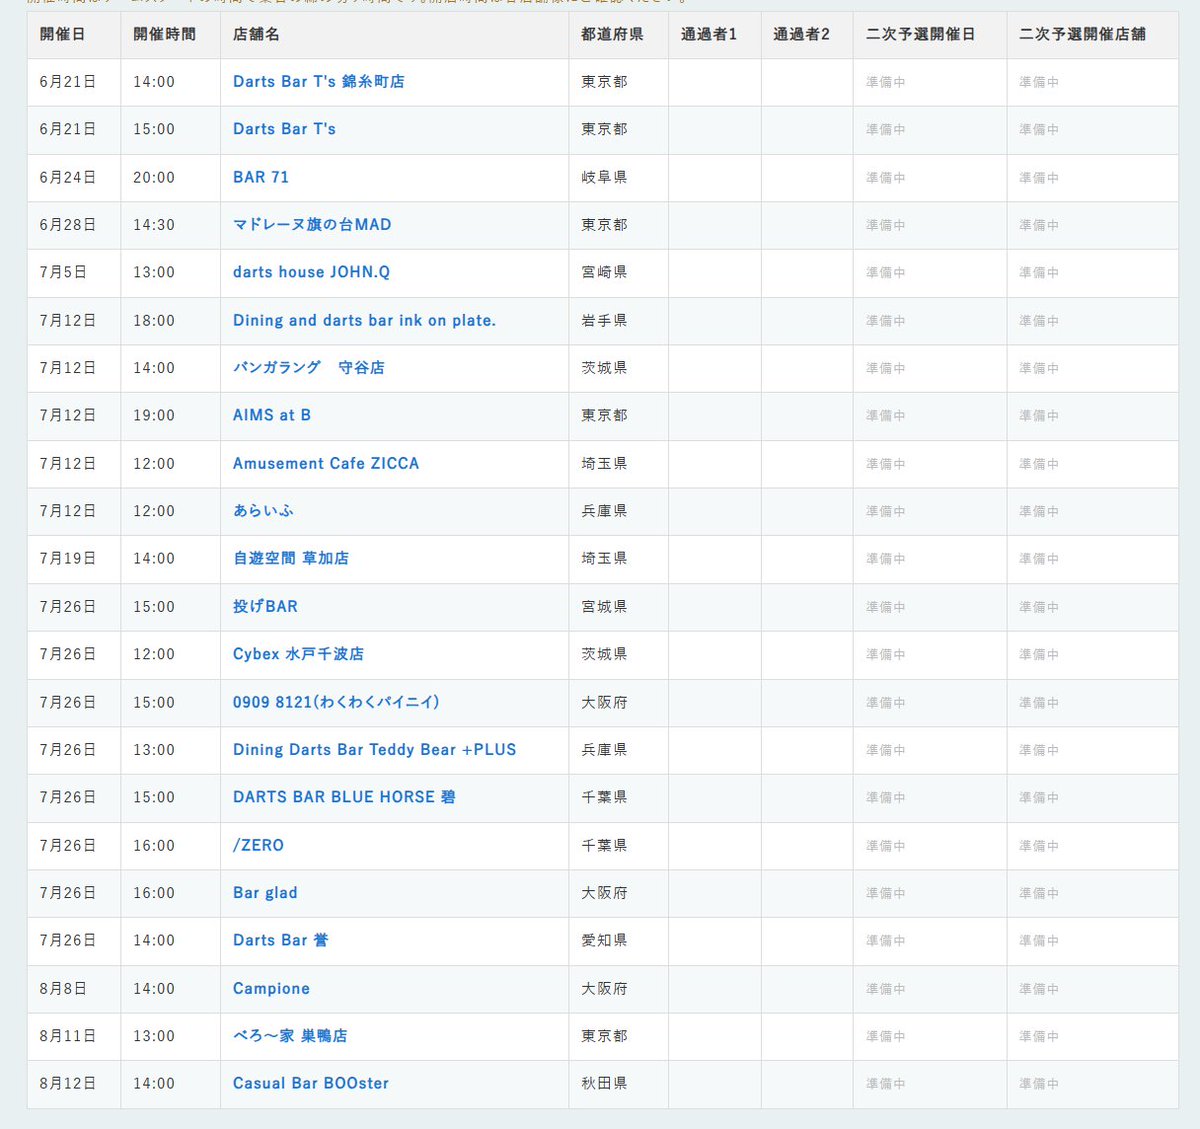
Task: Open 自遊空間 草加店 shop link
Action: (x=291, y=558)
